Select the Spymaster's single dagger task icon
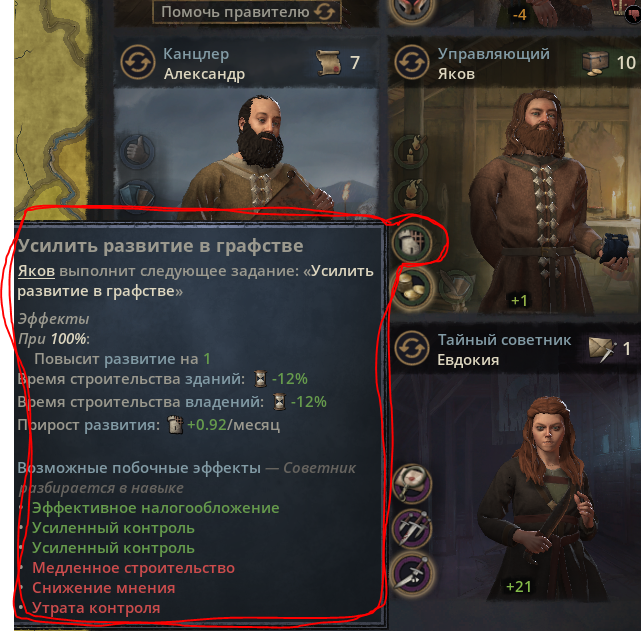 coord(412,573)
